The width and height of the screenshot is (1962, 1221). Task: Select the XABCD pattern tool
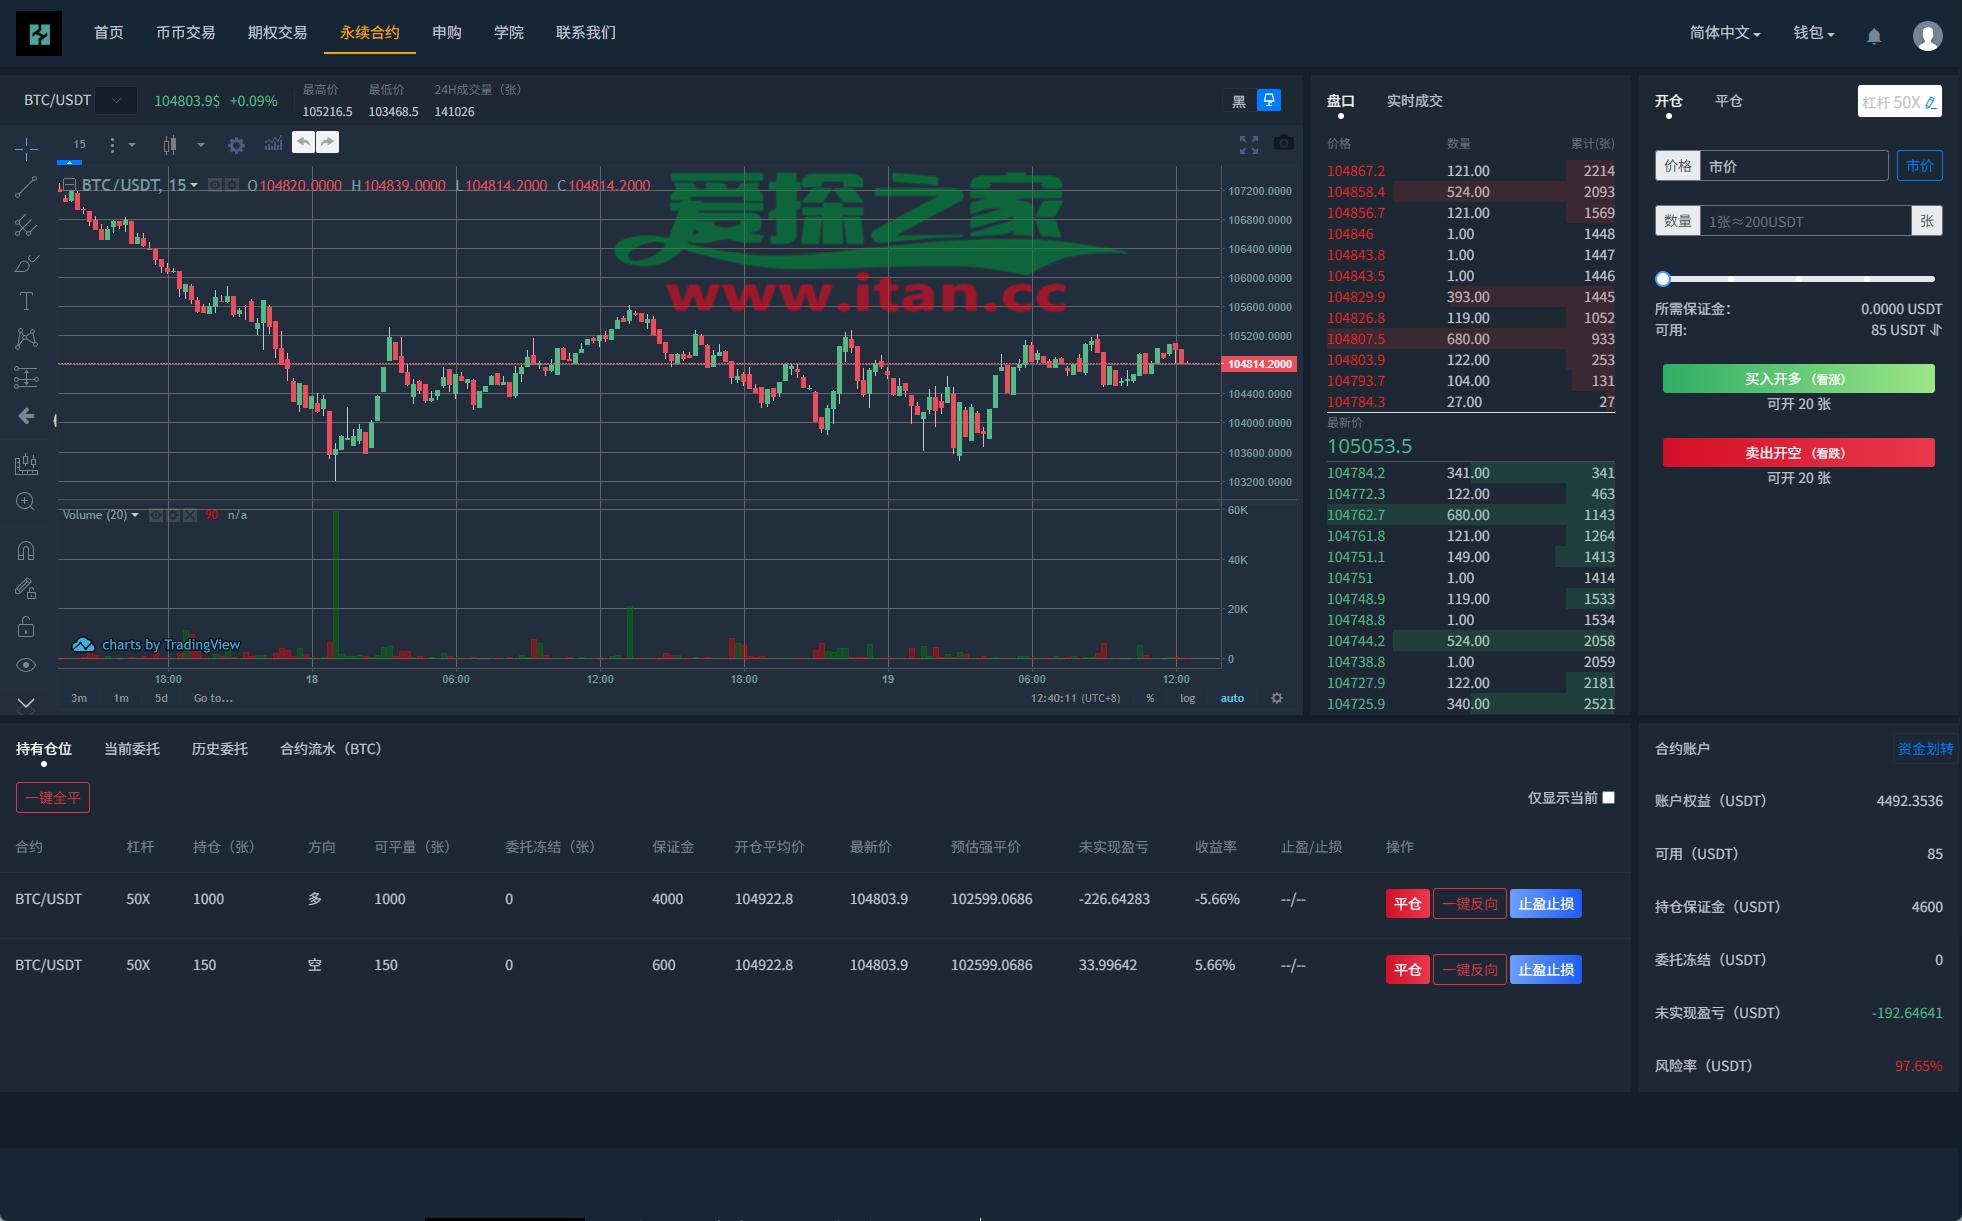coord(26,339)
